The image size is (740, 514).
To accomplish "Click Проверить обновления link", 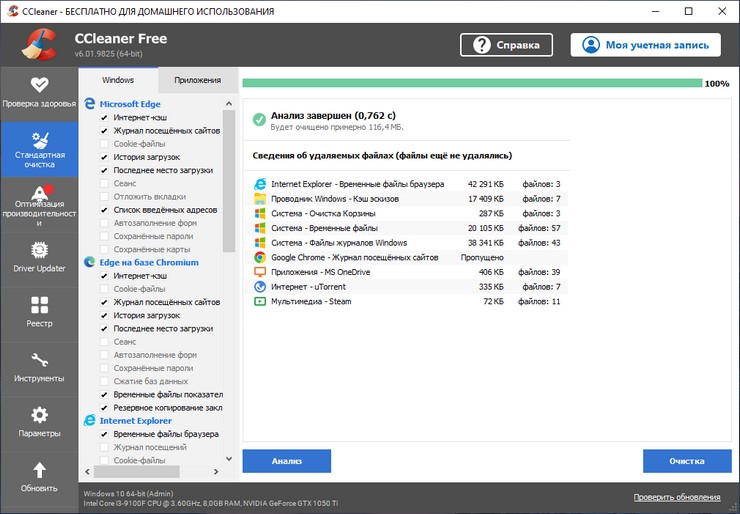I will 677,497.
